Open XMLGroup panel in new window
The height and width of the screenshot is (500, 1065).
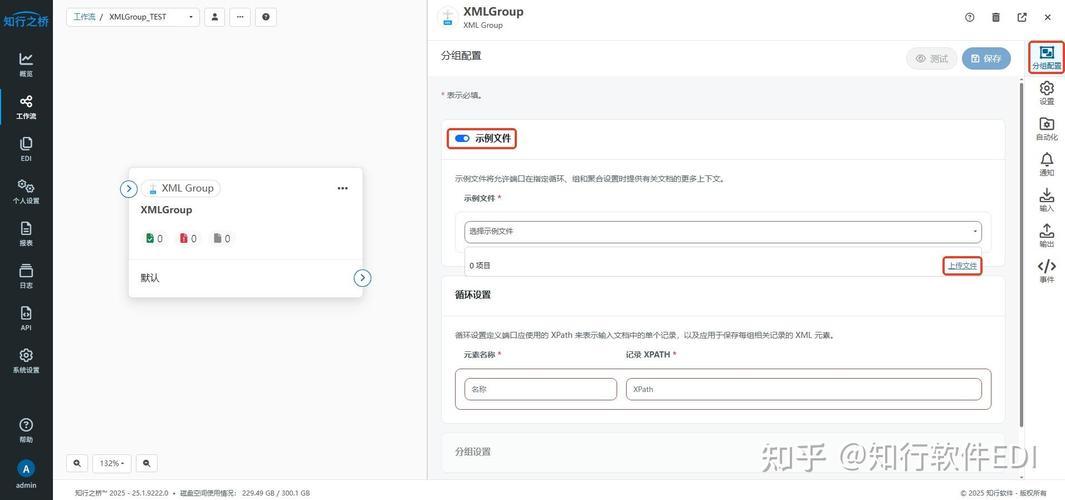(x=1022, y=18)
